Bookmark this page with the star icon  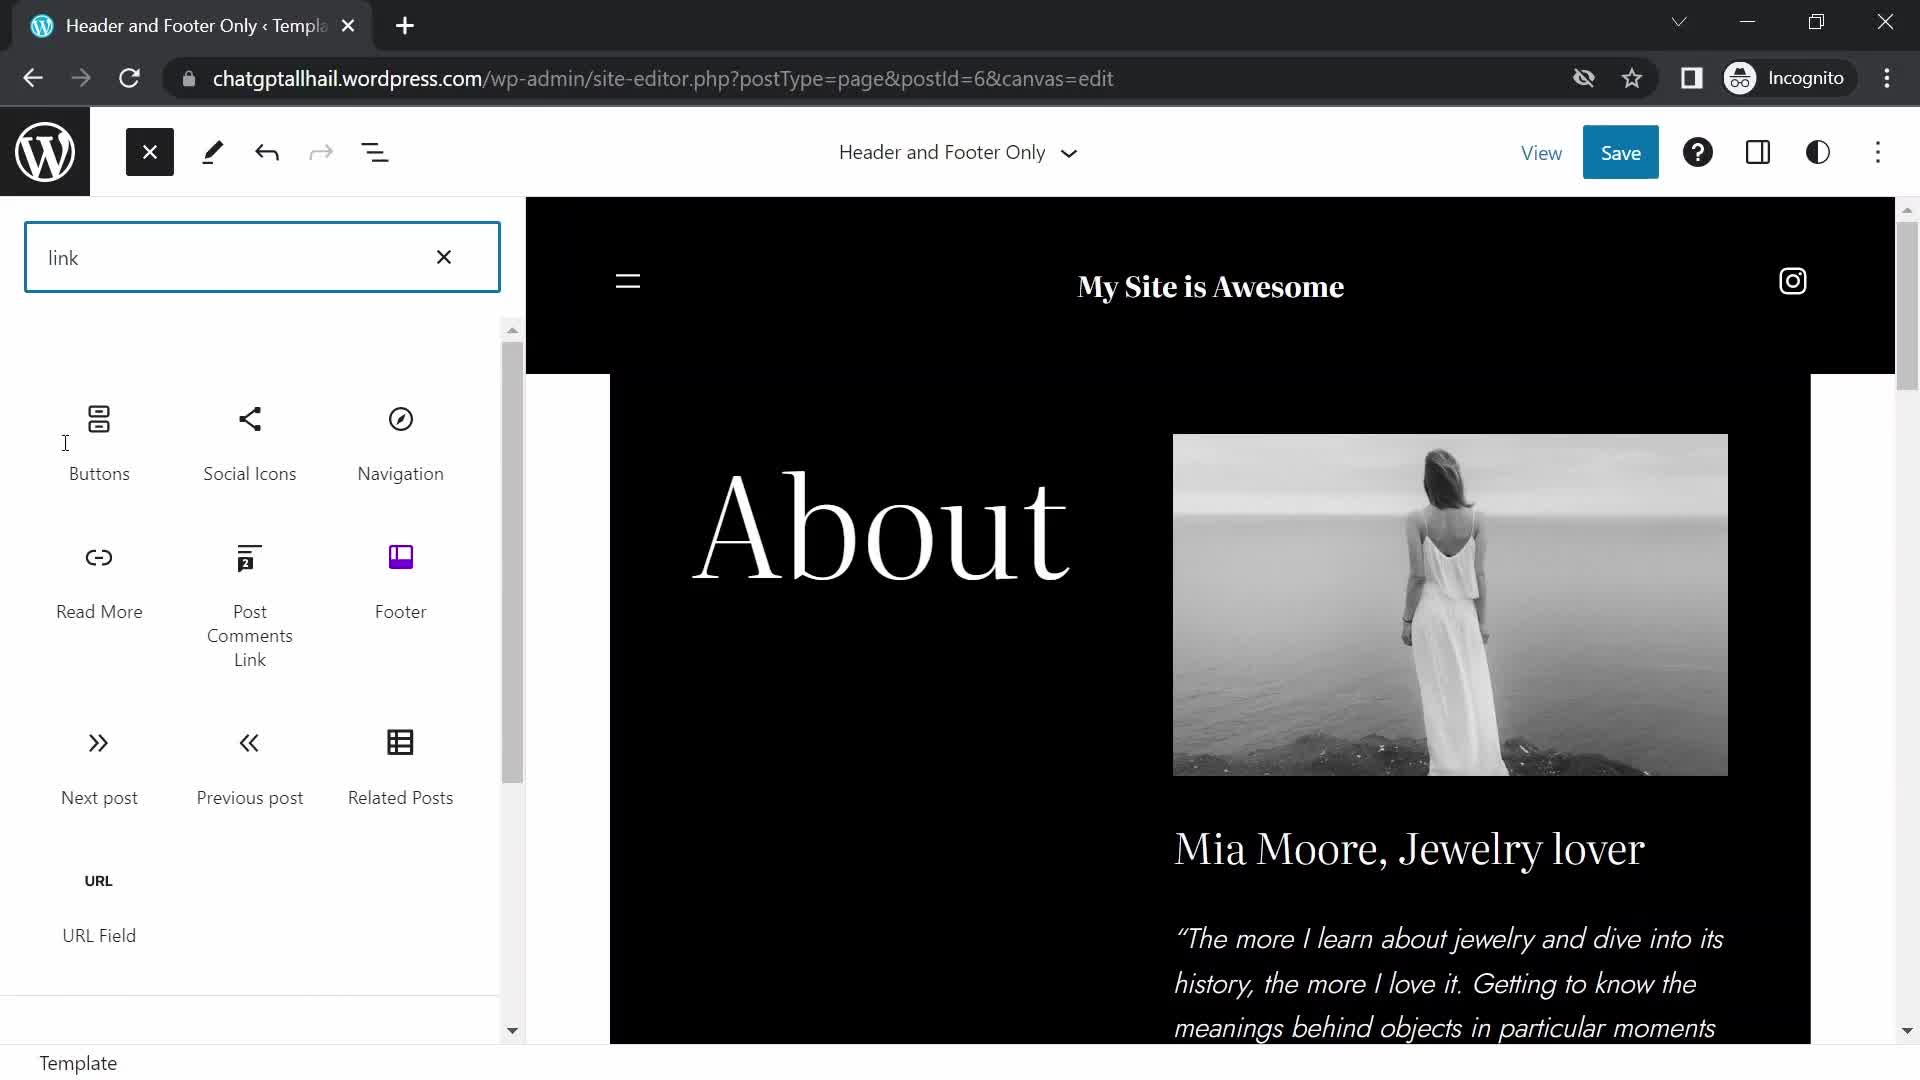pyautogui.click(x=1632, y=78)
